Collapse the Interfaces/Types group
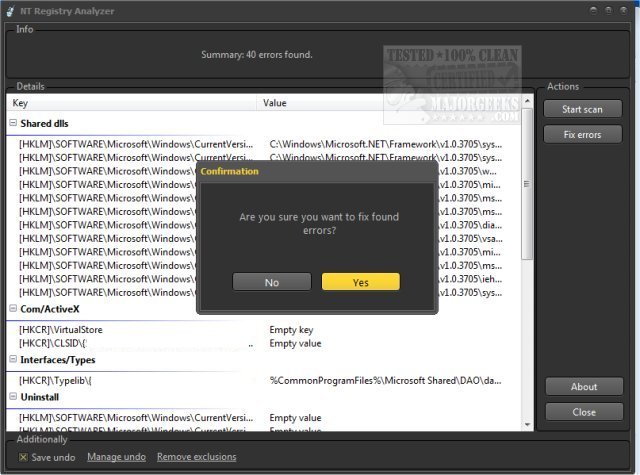 click(13, 359)
